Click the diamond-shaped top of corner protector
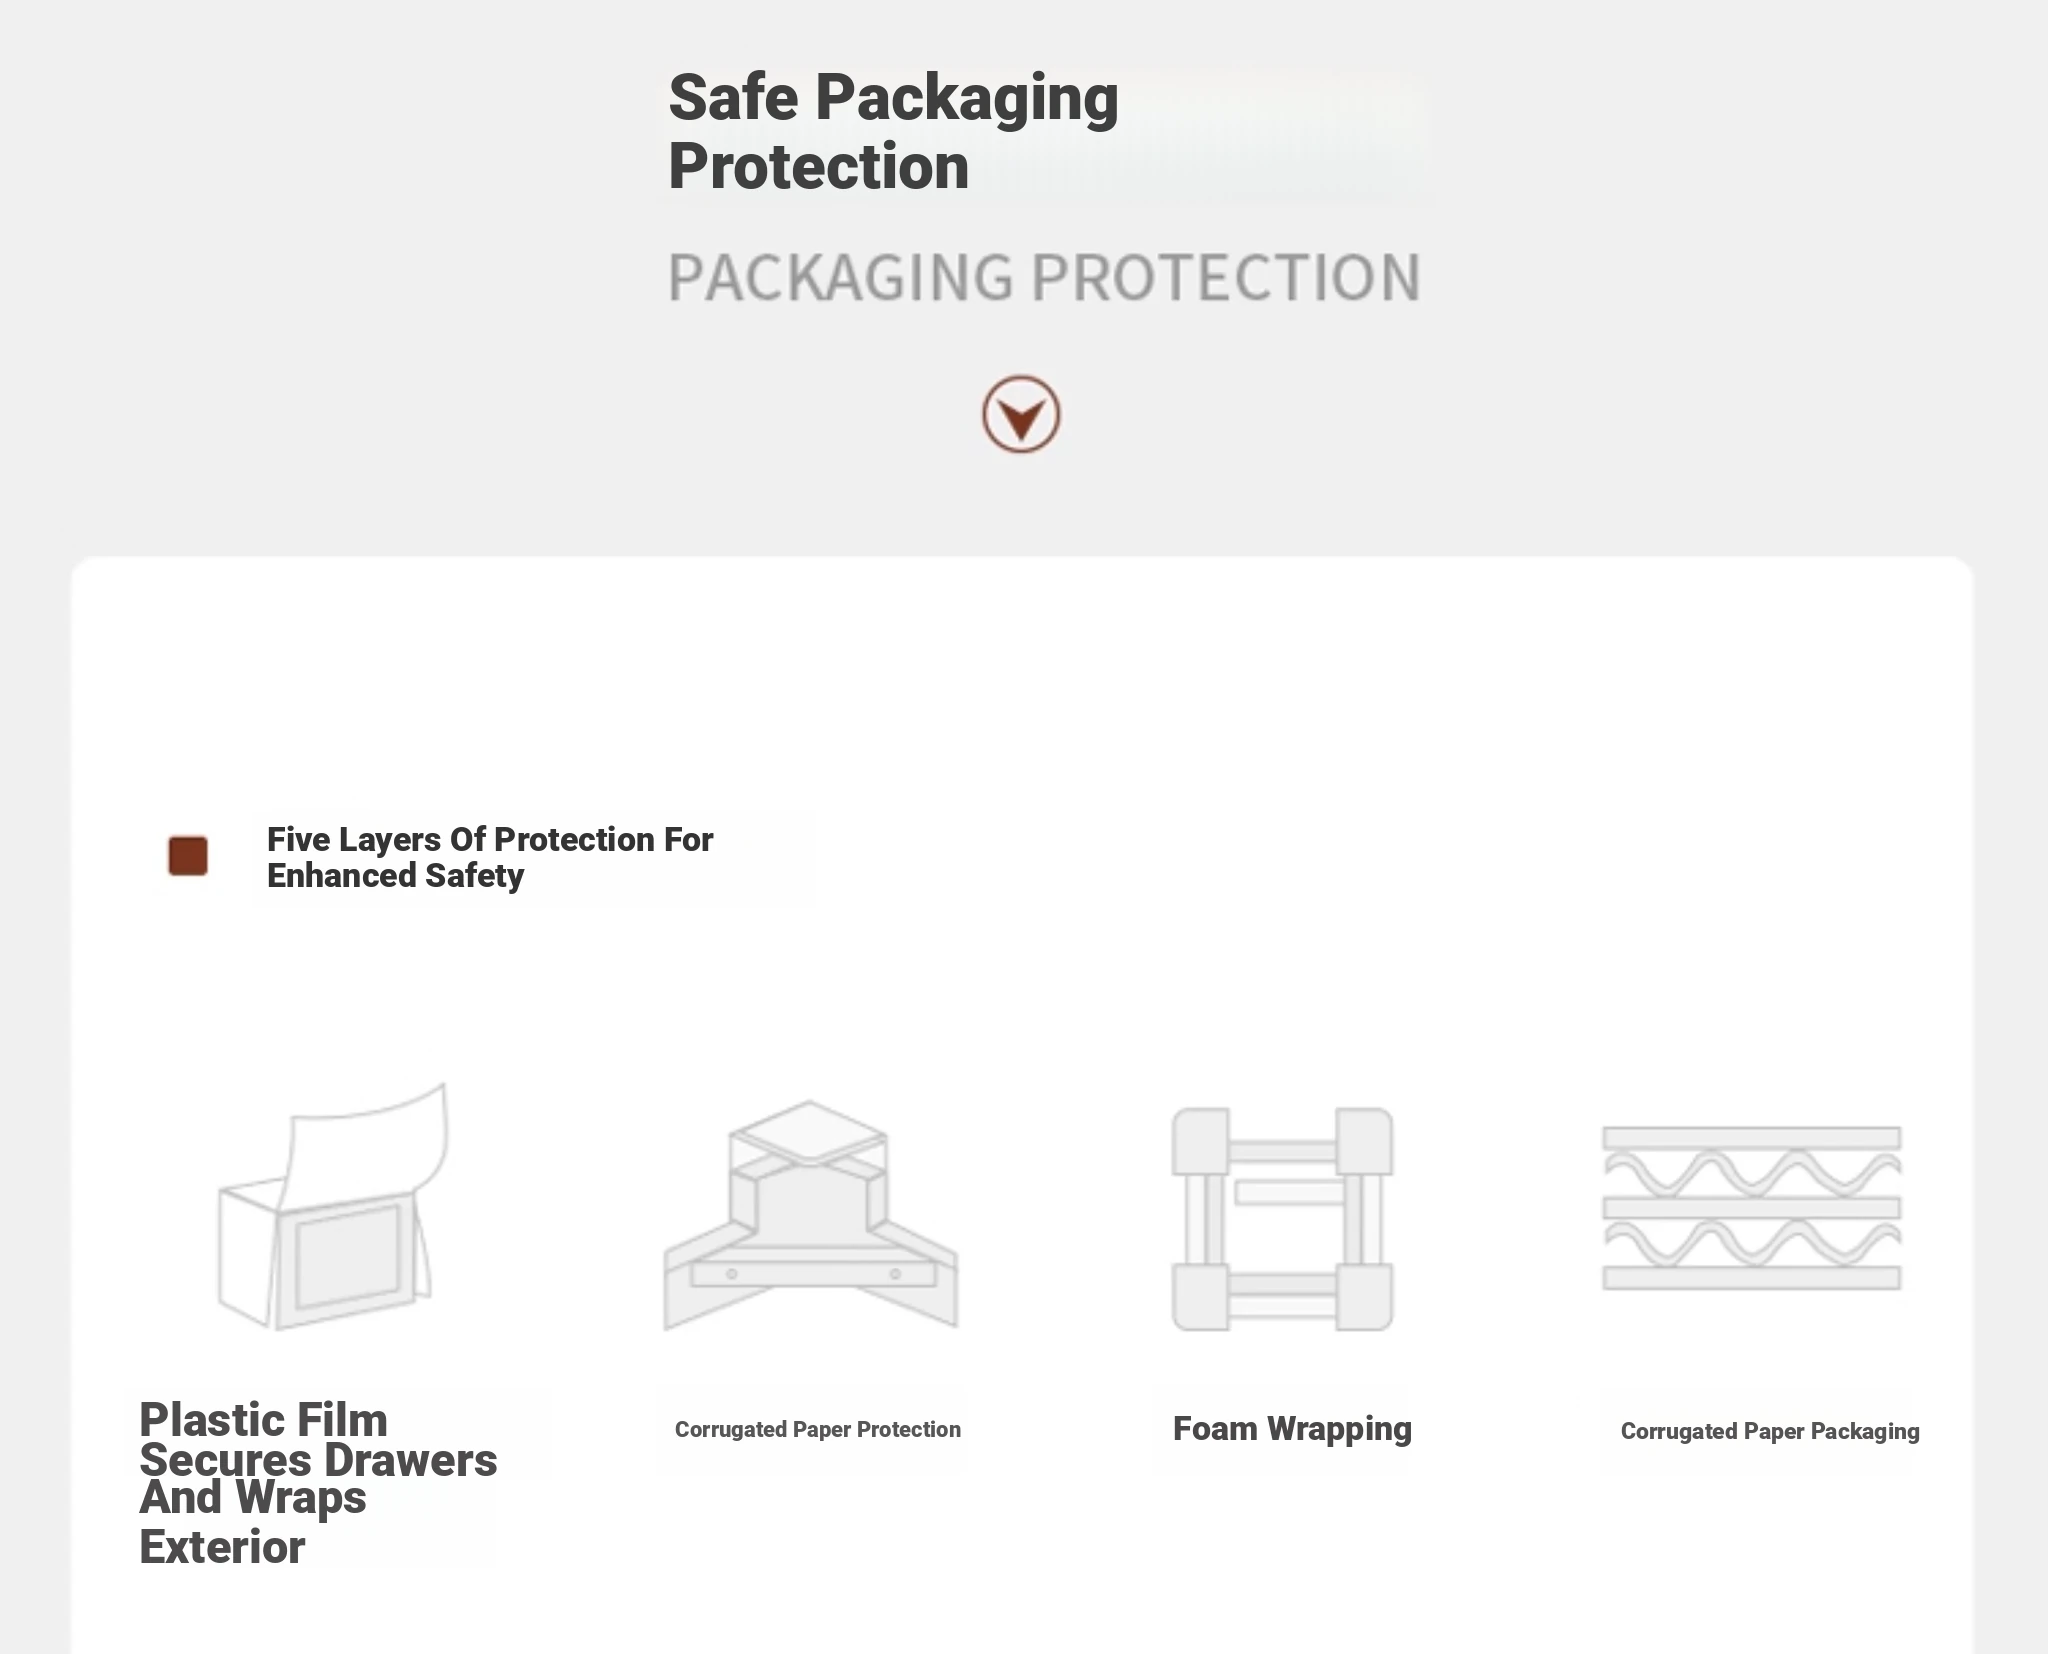The image size is (2048, 1654). coord(808,1132)
